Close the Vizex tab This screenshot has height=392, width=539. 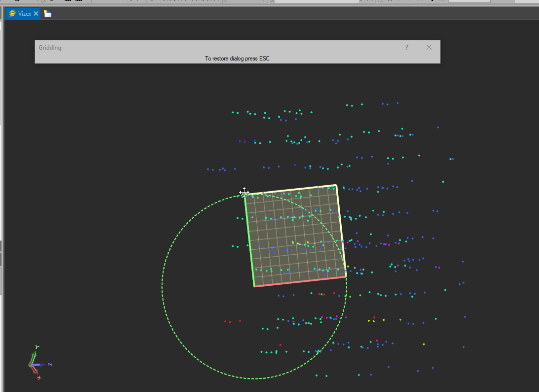(x=36, y=14)
